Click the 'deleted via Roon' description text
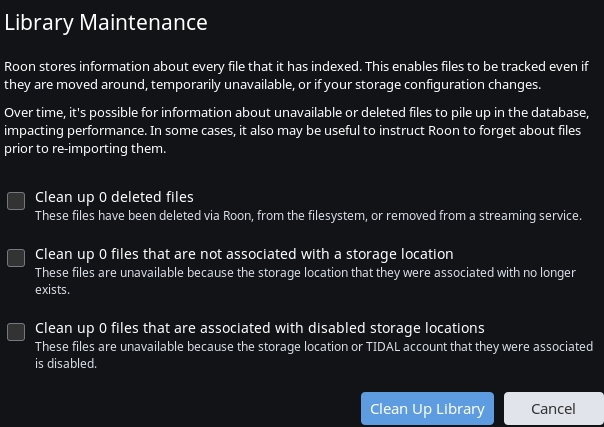604x427 pixels. point(308,216)
